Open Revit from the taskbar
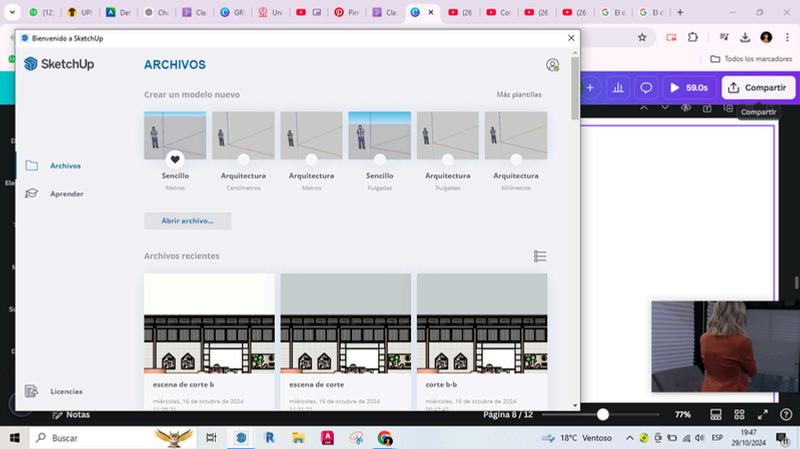800x449 pixels. [270, 438]
